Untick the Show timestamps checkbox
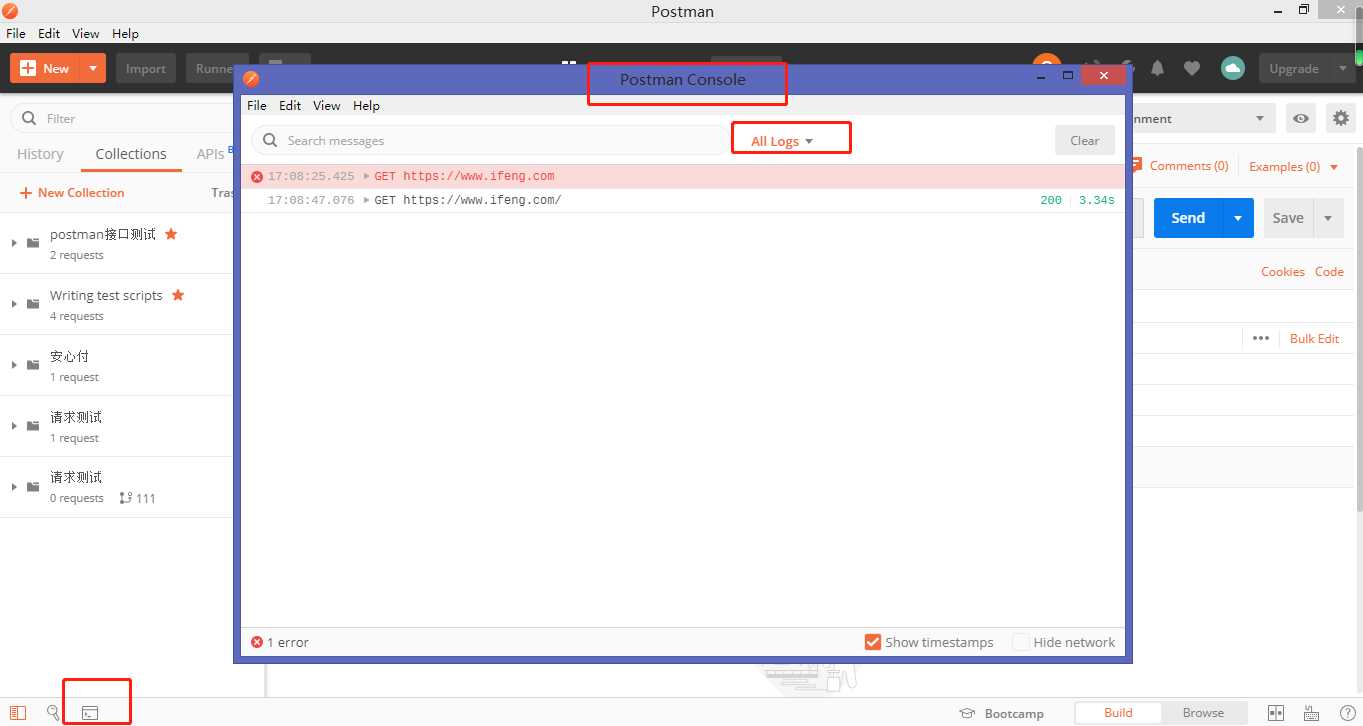Viewport: 1363px width, 726px height. 872,642
